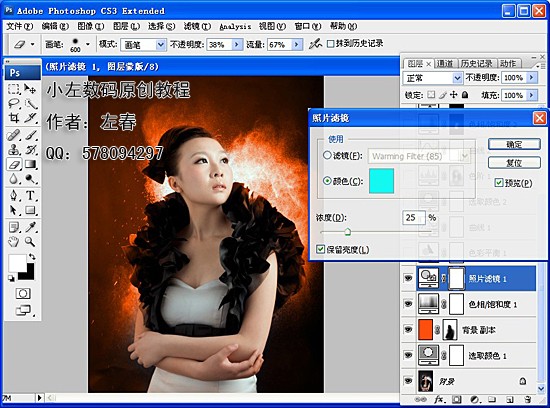The height and width of the screenshot is (408, 550).
Task: Click the 确定 button
Action: [x=514, y=144]
